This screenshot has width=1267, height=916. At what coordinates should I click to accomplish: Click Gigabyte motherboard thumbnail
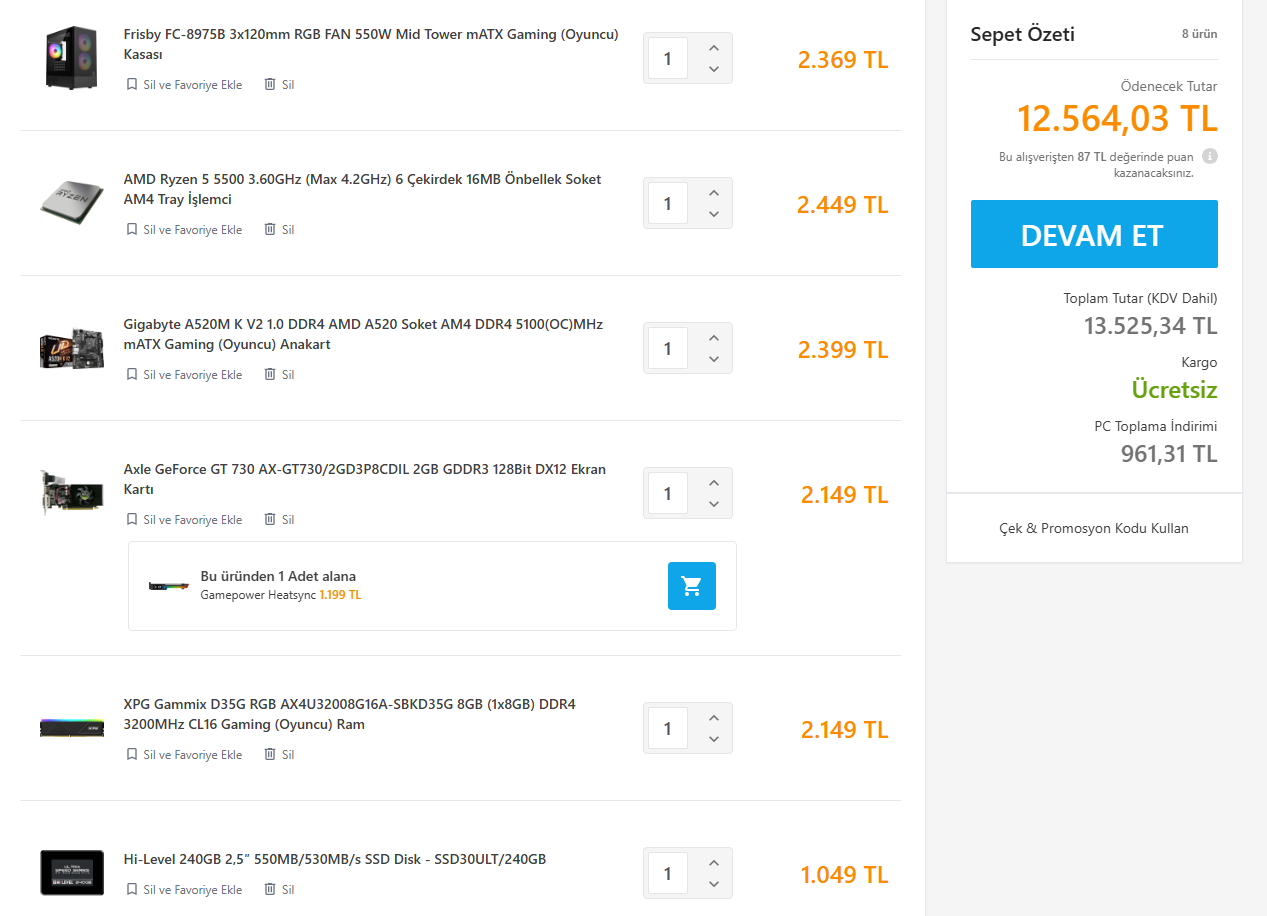click(x=72, y=349)
